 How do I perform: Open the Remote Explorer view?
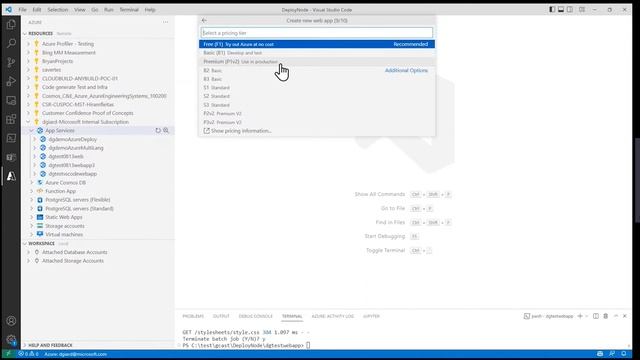(x=11, y=100)
